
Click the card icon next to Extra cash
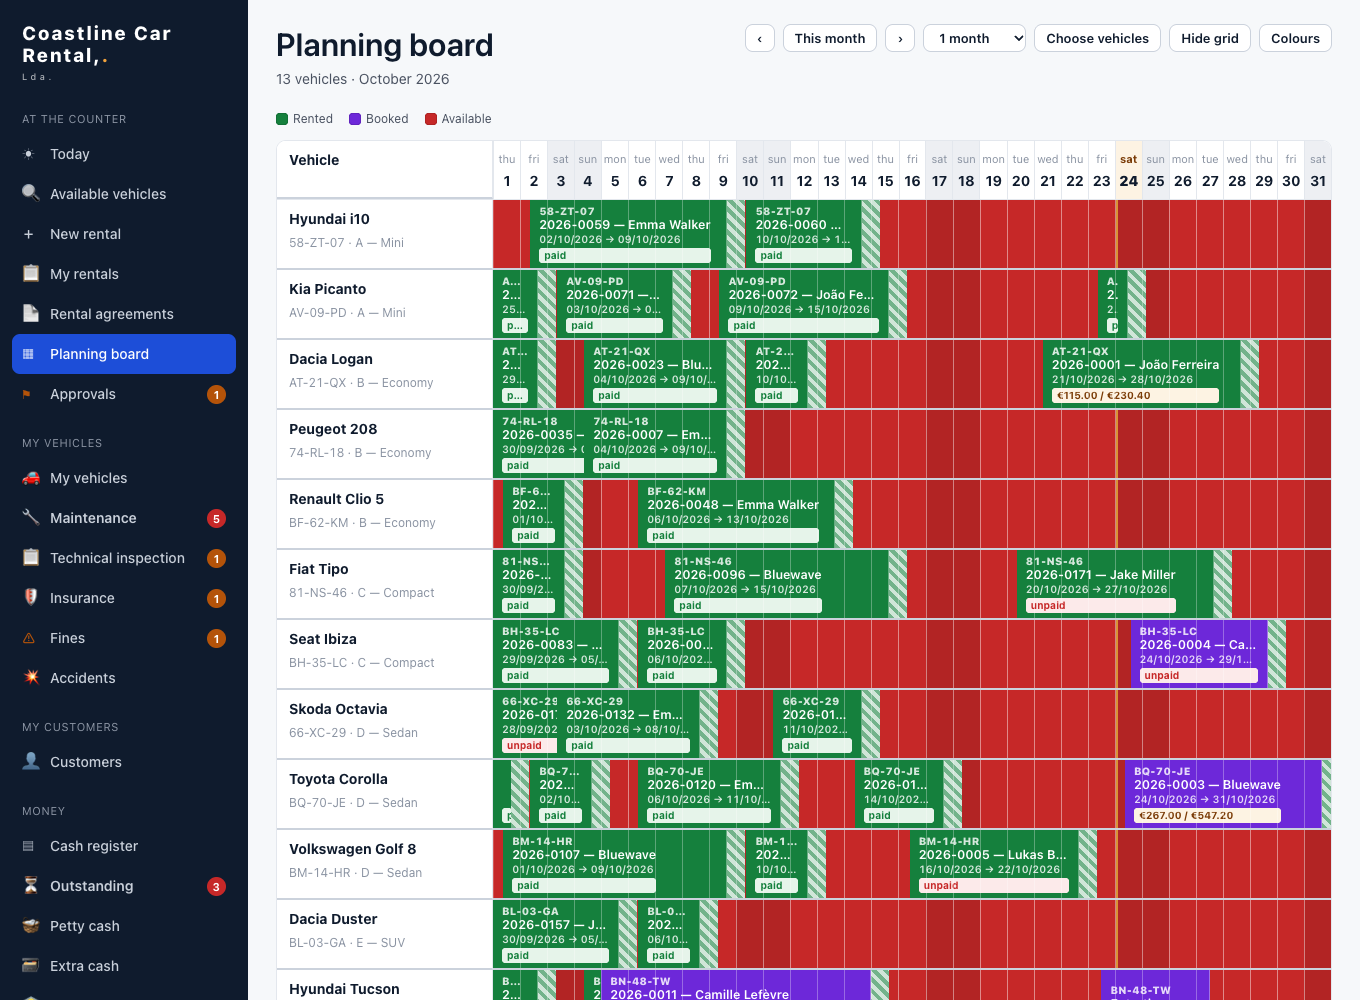tap(31, 965)
